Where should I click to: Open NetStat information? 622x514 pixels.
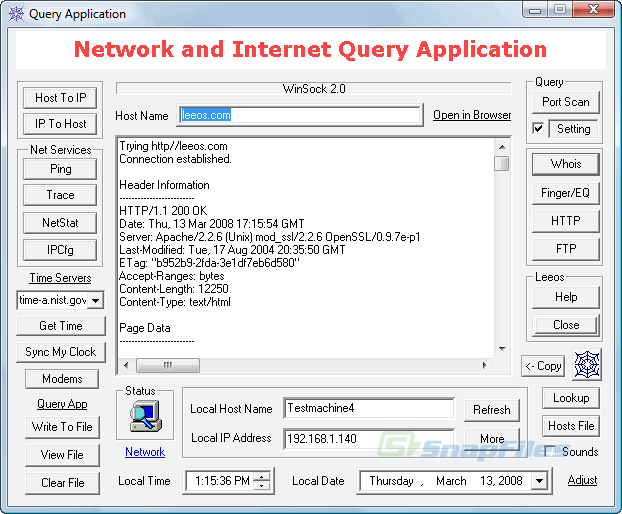click(60, 223)
